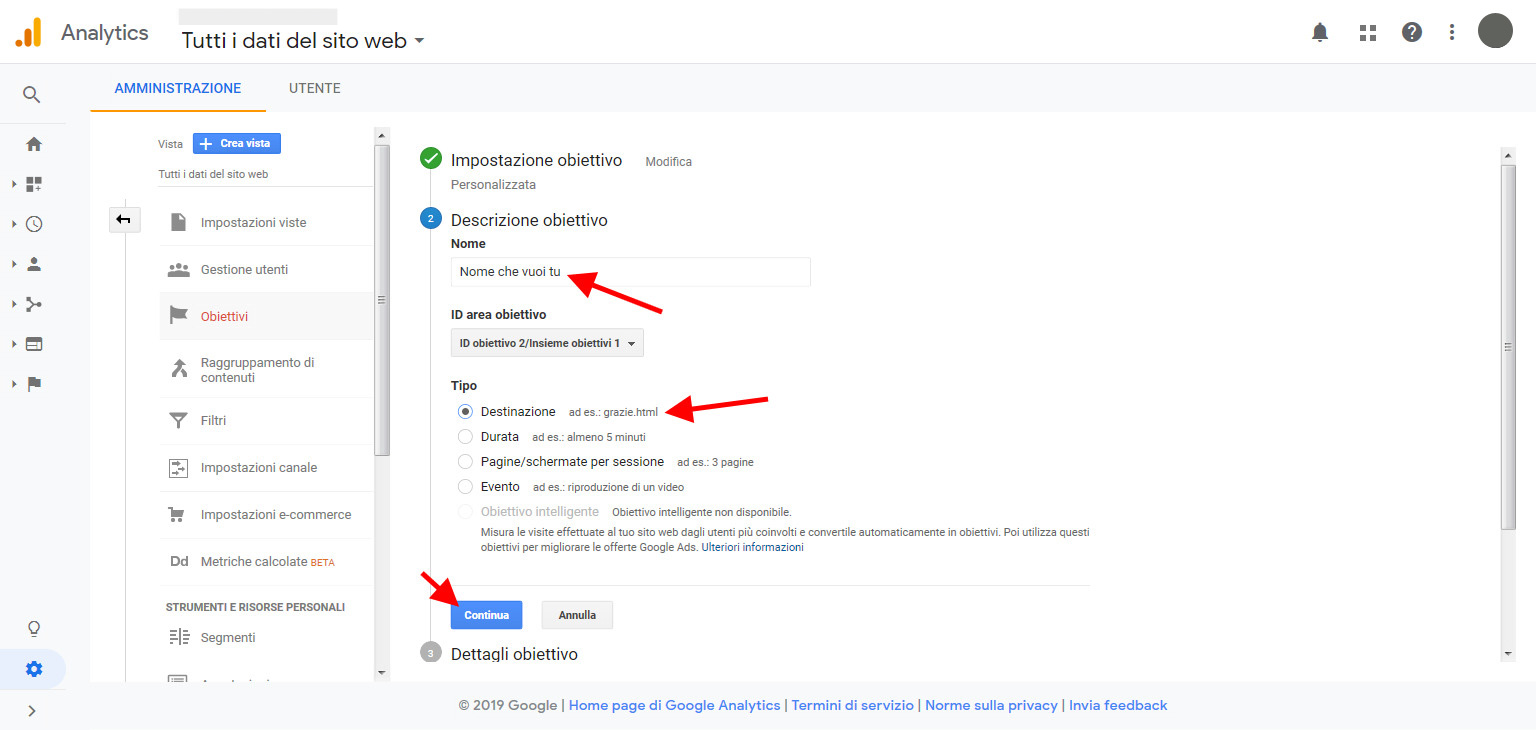This screenshot has width=1536, height=730.
Task: Open the Google apps grid icon
Action: (1368, 32)
